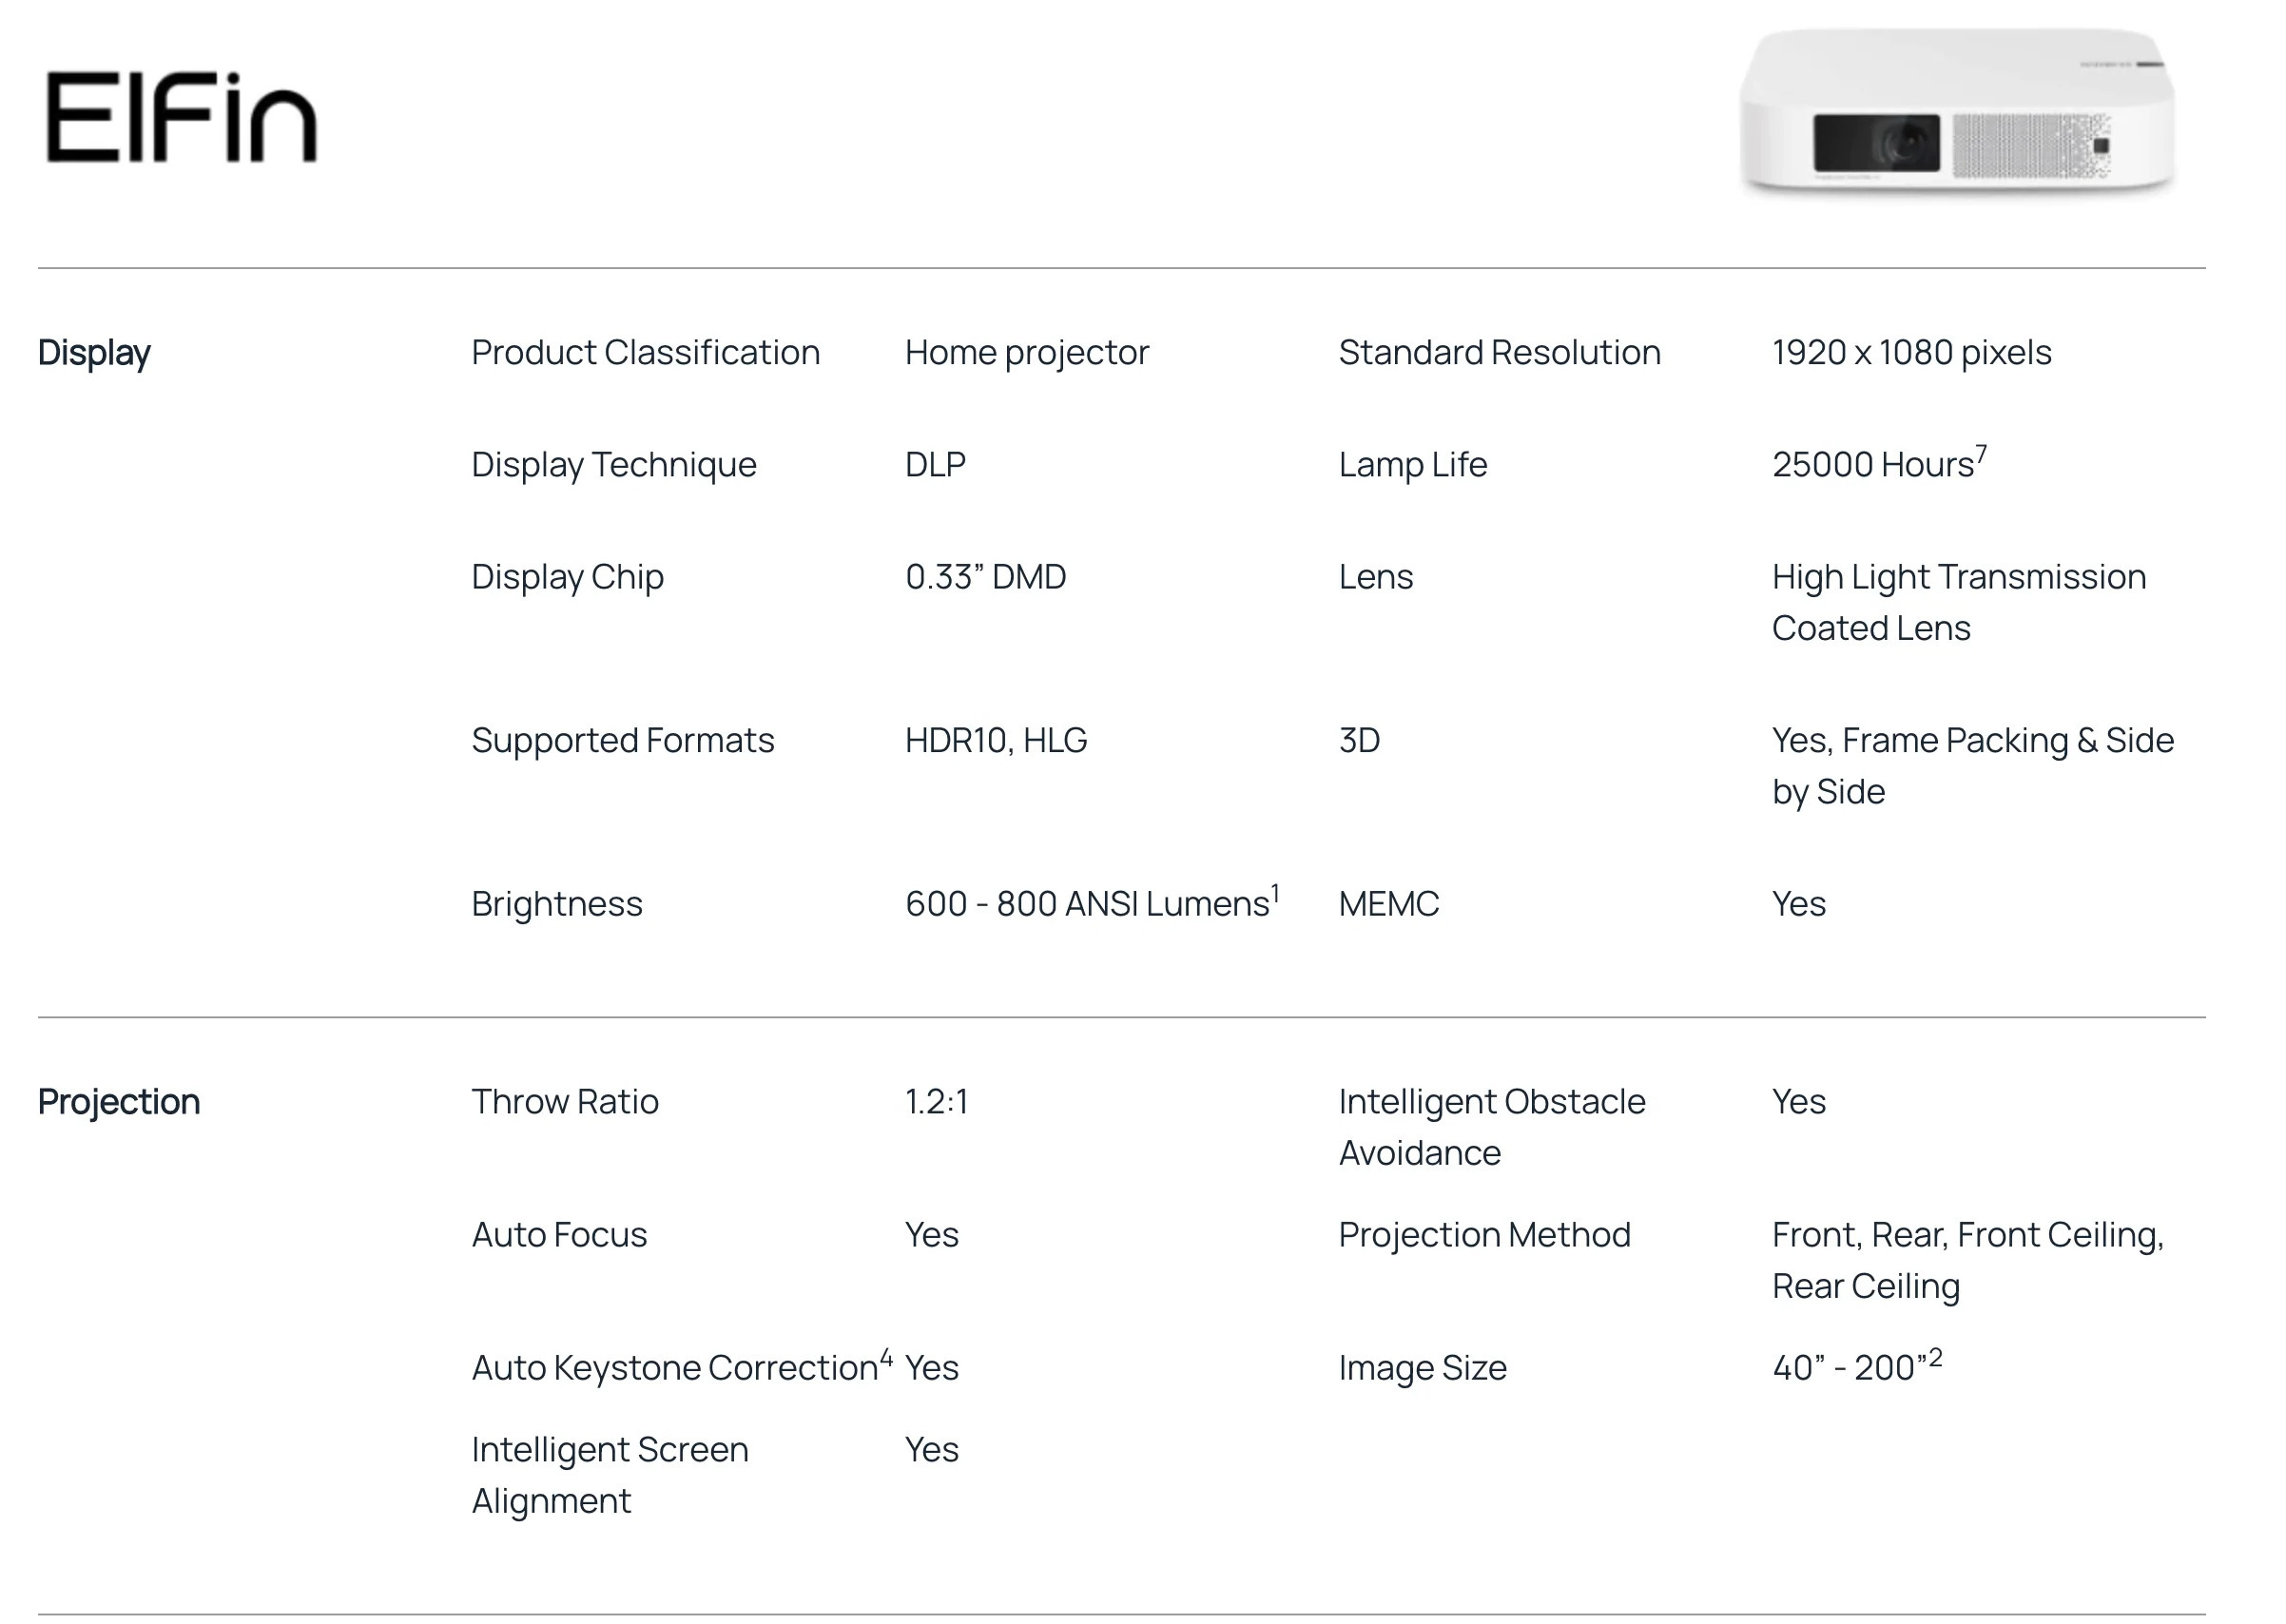Click the Elfin projector product image
The image size is (2286, 1624).
point(1956,112)
